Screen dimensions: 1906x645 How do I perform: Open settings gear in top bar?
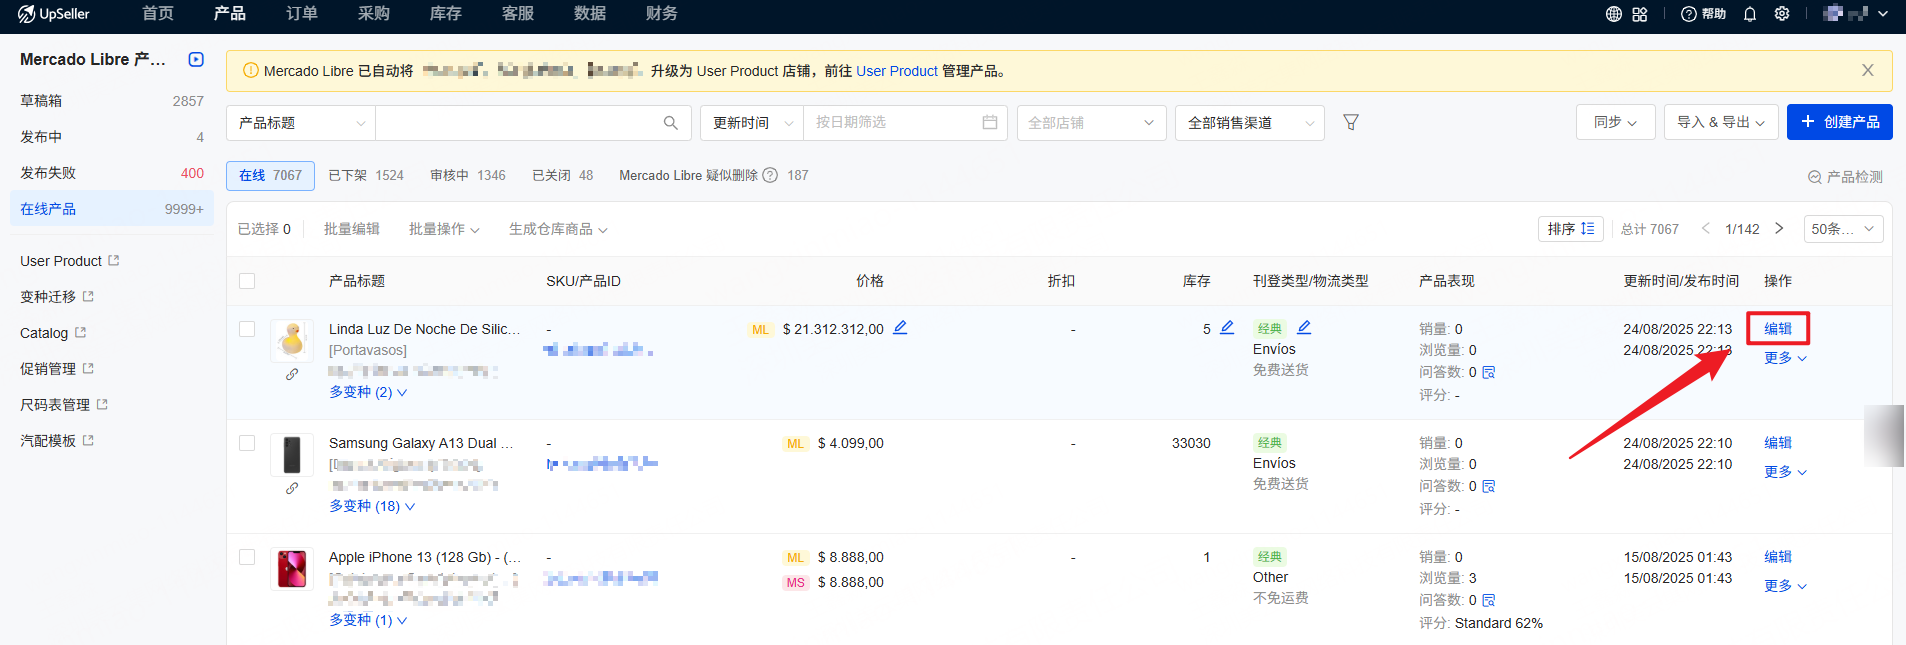coord(1781,14)
